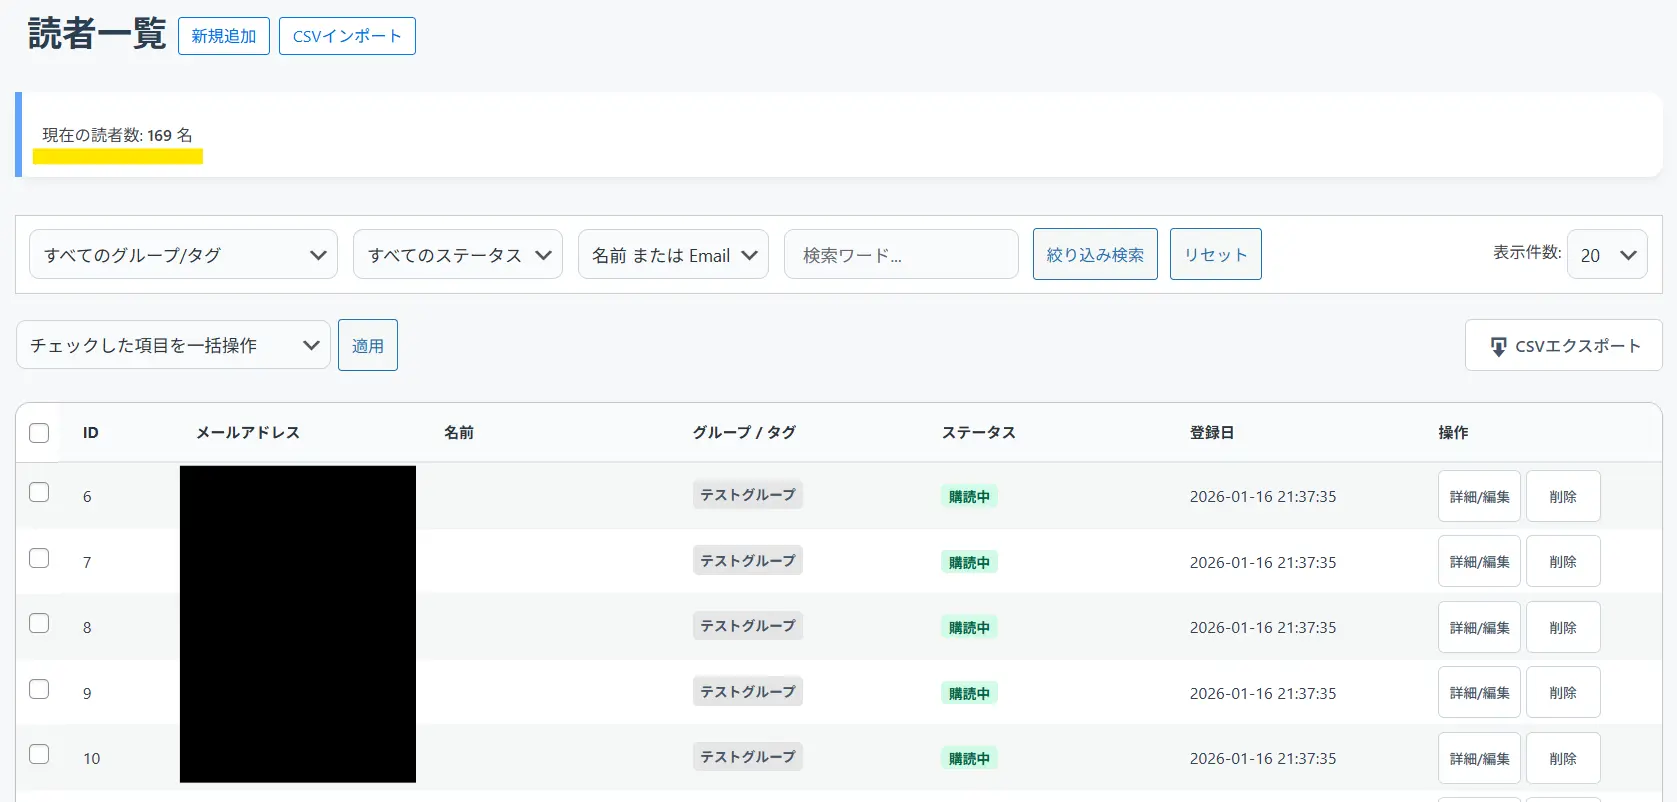Tick the select-all checkbox in table header
Viewport: 1677px width, 802px height.
(x=39, y=433)
